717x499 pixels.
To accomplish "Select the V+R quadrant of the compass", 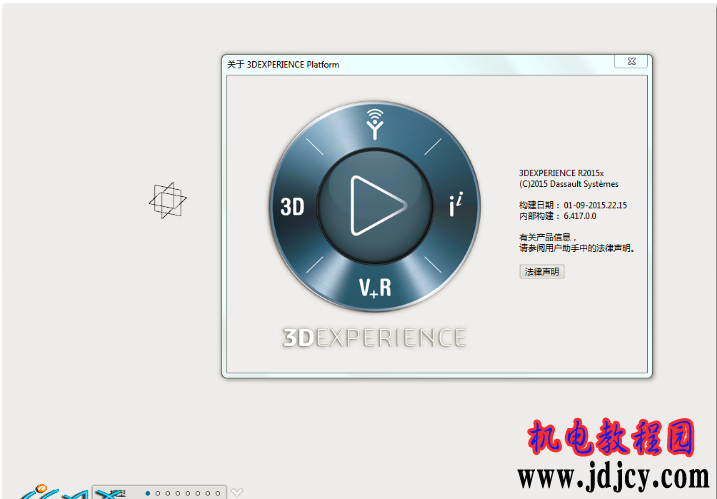I will tap(375, 287).
